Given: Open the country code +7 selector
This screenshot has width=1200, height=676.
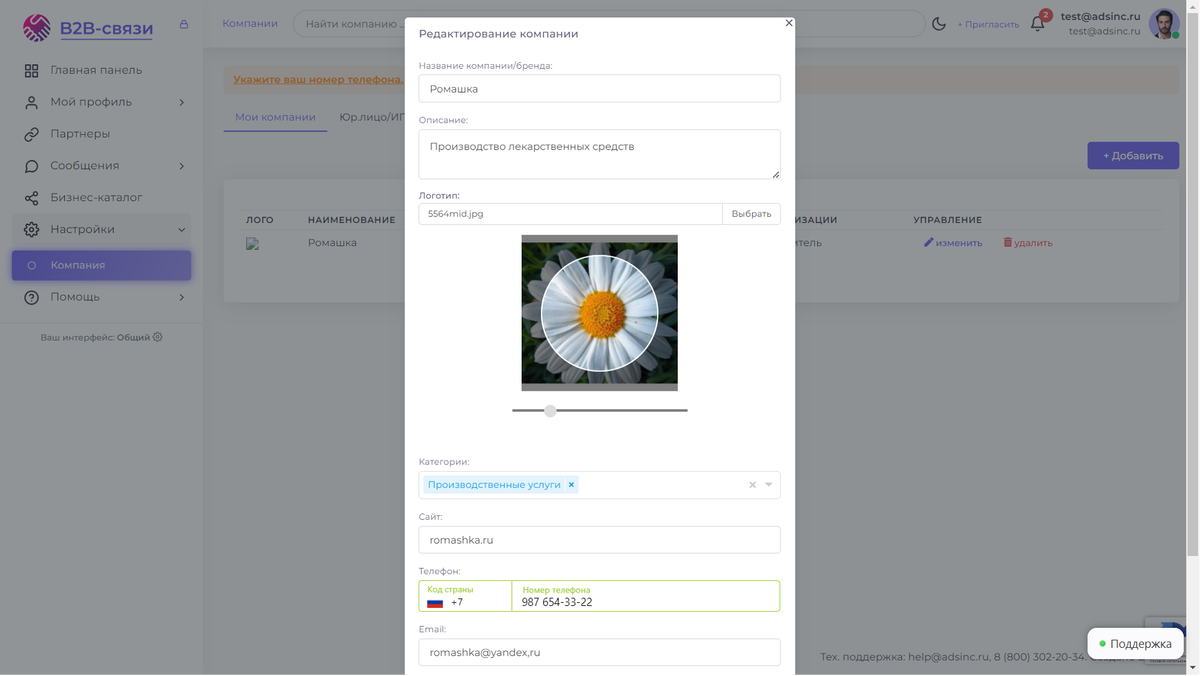Looking at the screenshot, I should tap(465, 597).
